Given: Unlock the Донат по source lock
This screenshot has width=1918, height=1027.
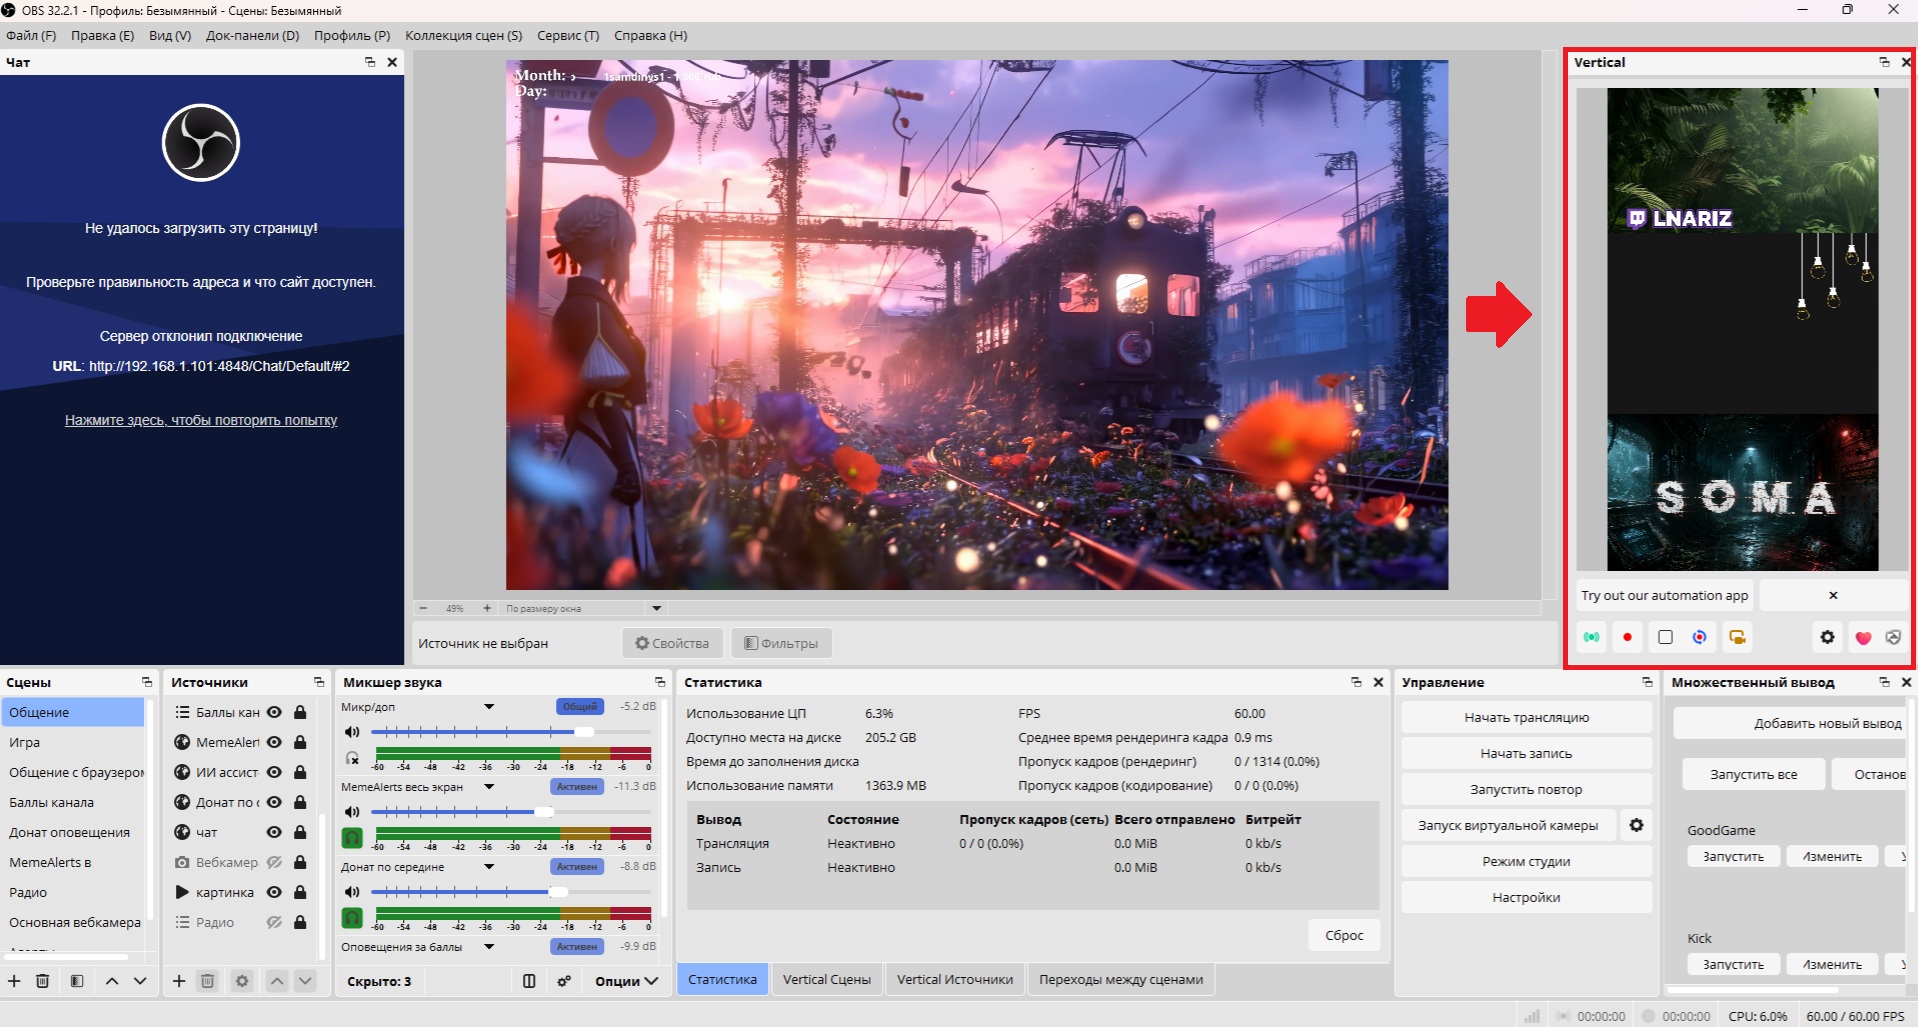Looking at the screenshot, I should pos(300,802).
